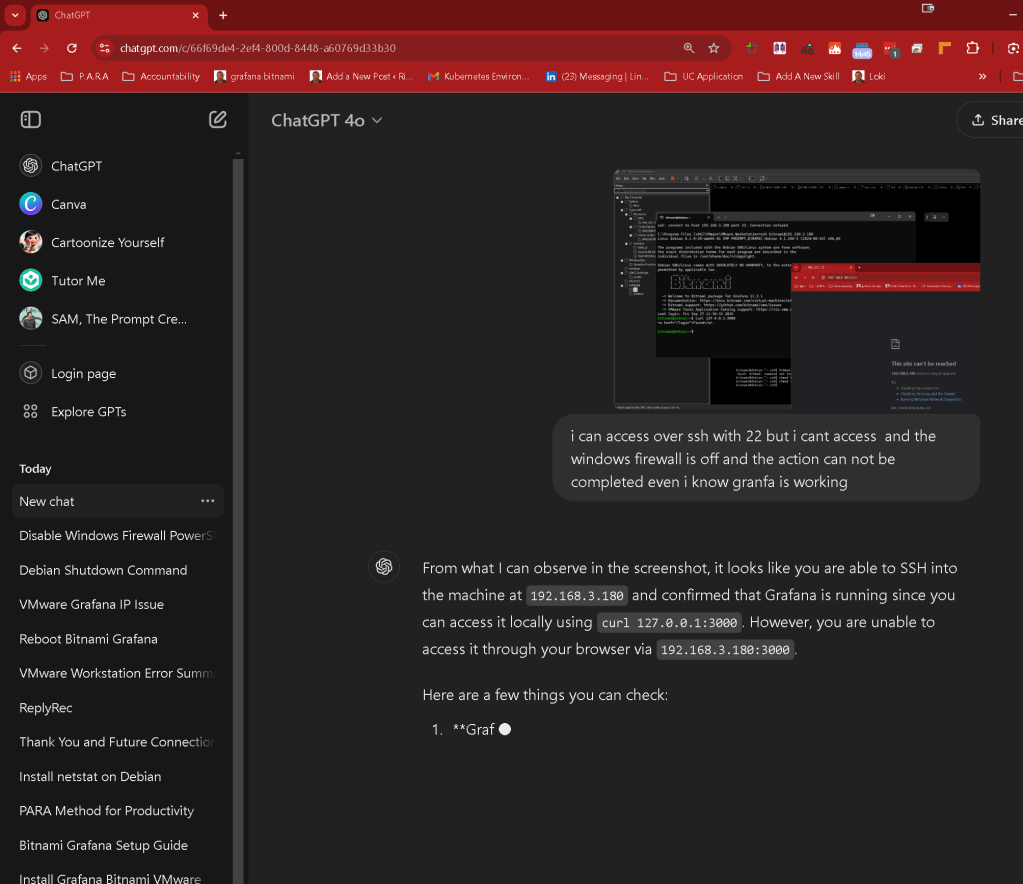Open the Accountability bookmark folder

point(161,76)
